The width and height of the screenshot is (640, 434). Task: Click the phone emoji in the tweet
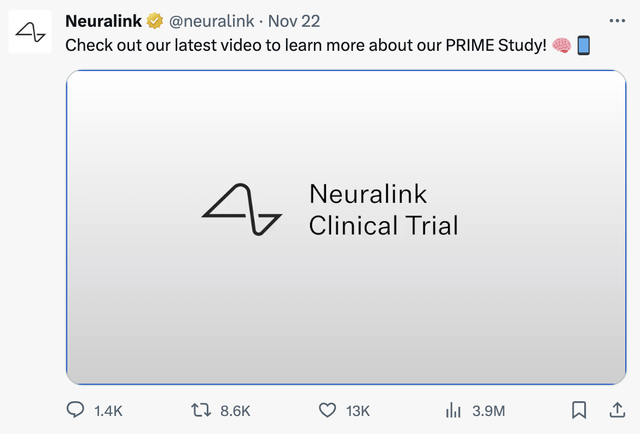click(x=584, y=46)
